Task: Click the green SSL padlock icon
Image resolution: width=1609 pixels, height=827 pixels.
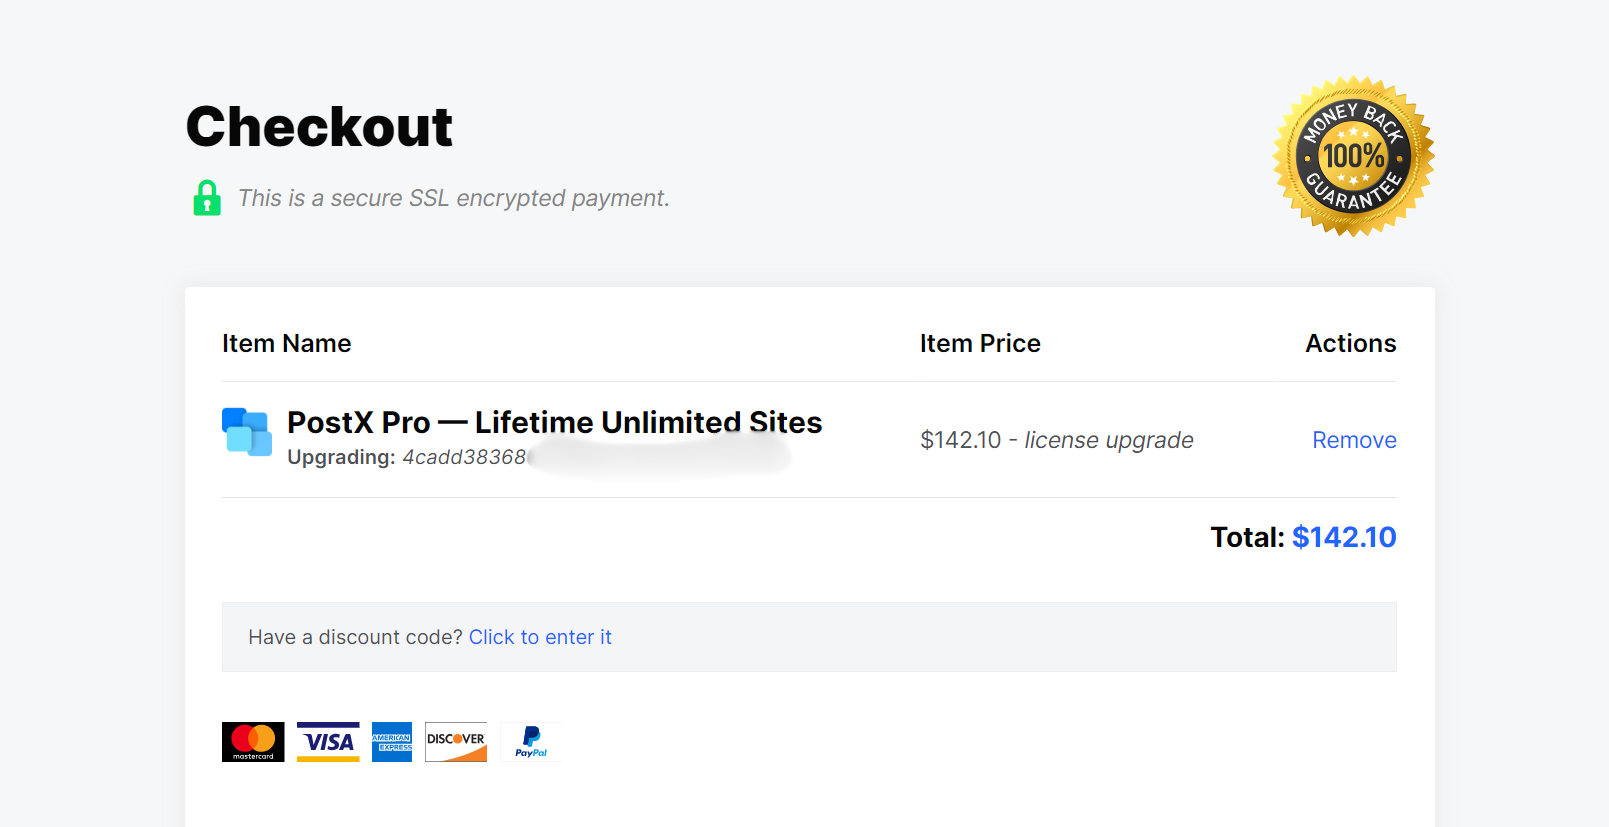Action: coord(207,198)
